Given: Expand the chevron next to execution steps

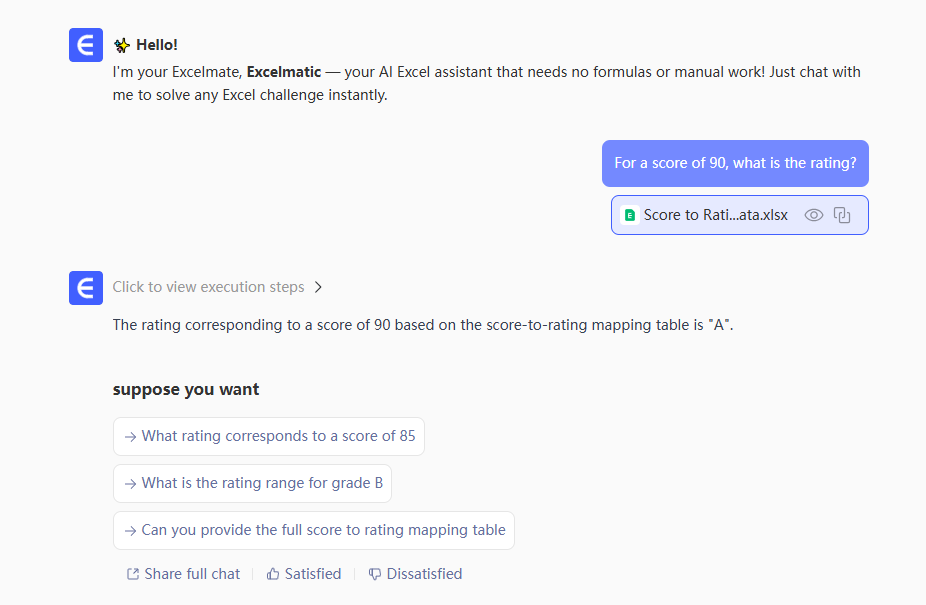Looking at the screenshot, I should click(x=318, y=287).
